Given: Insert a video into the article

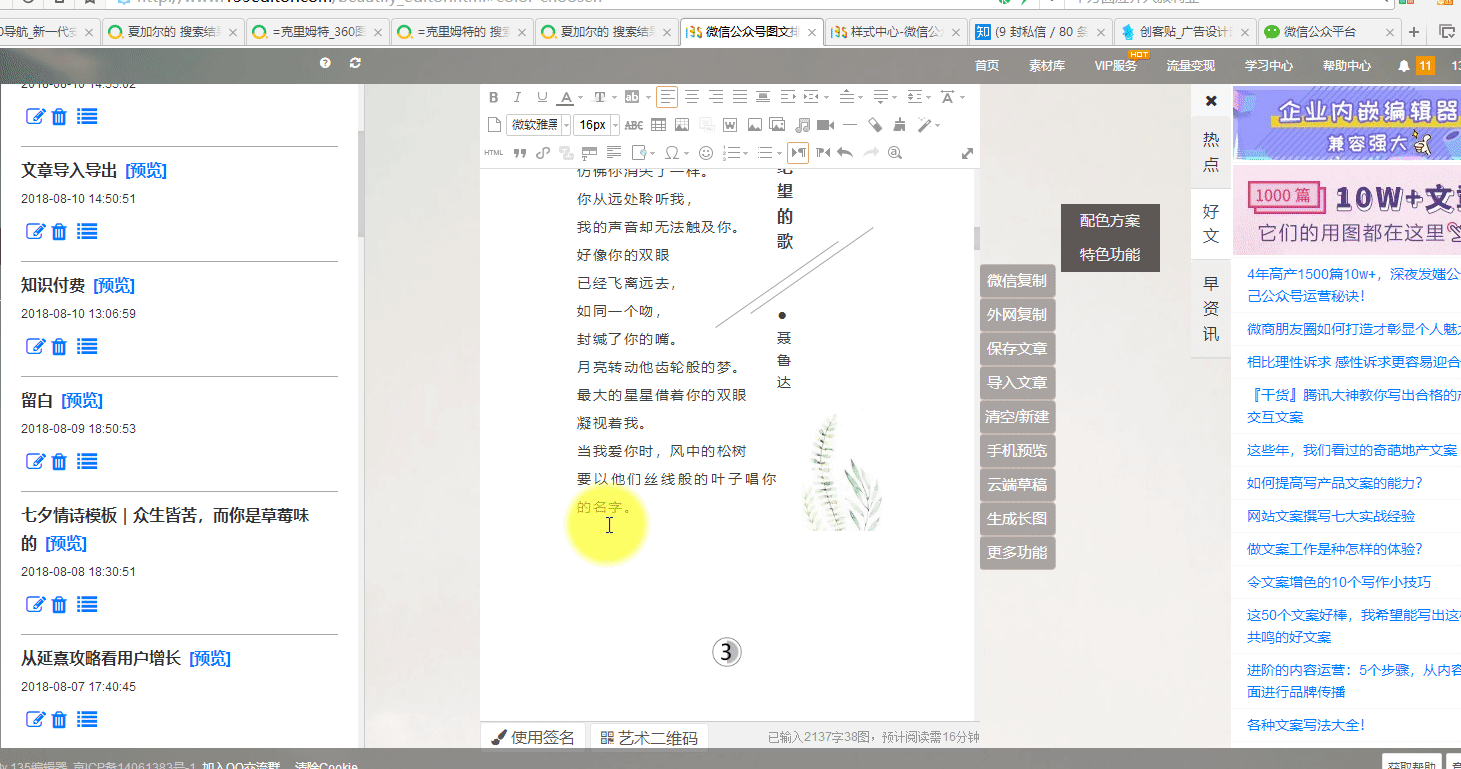Looking at the screenshot, I should (826, 125).
